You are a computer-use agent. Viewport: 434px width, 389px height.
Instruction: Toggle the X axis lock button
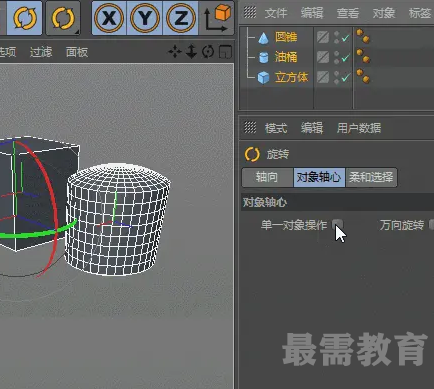(109, 18)
